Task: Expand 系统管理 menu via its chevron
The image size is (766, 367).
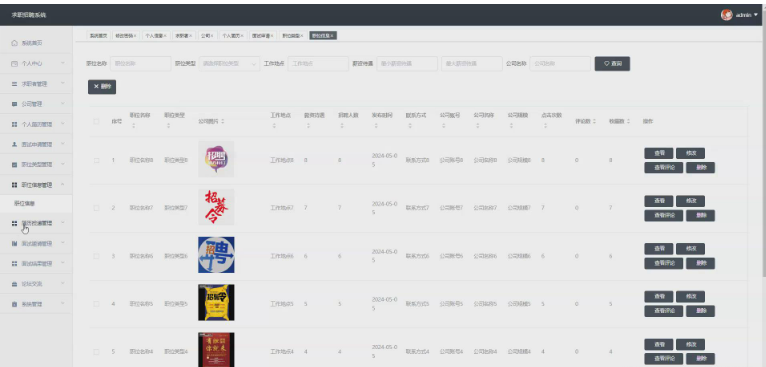Action: (x=63, y=303)
